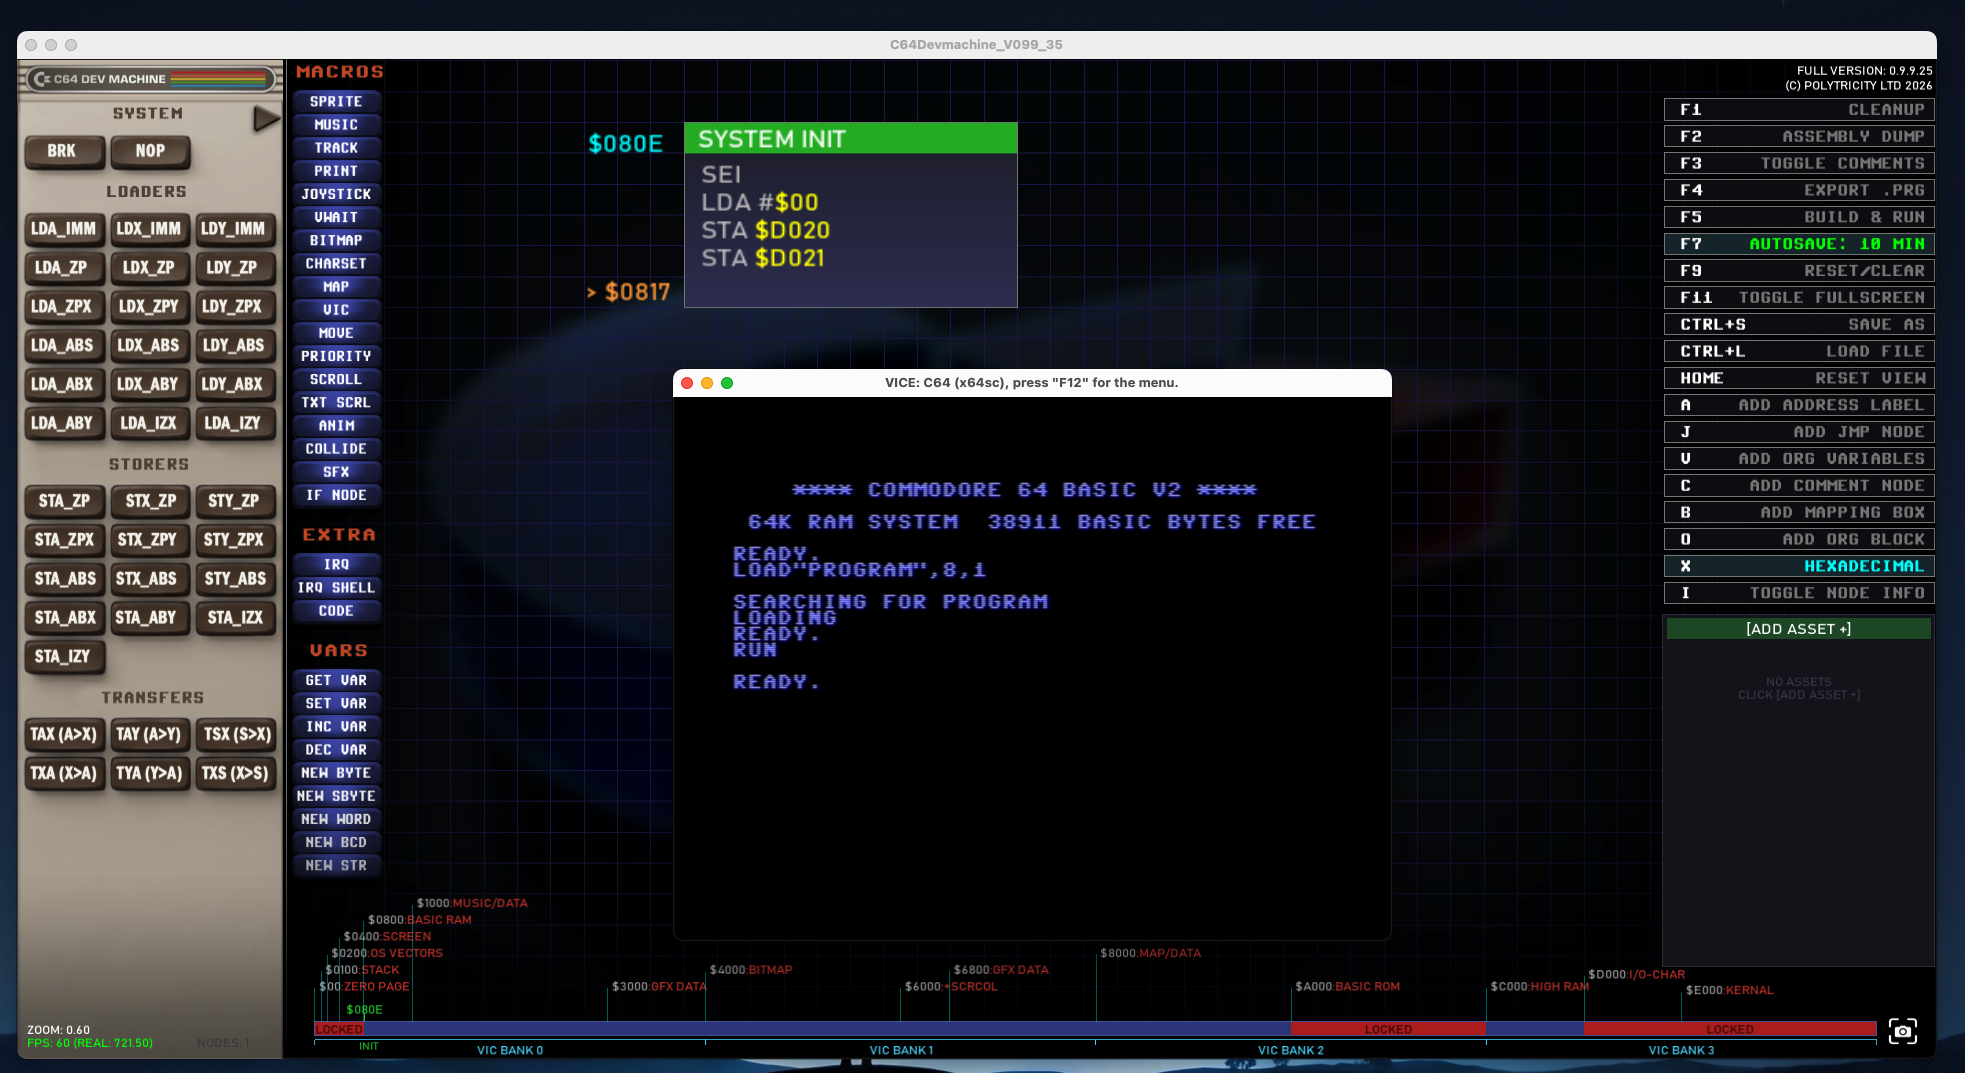The height and width of the screenshot is (1073, 1965).
Task: Click the VIC BANK 1 label
Action: (901, 1051)
